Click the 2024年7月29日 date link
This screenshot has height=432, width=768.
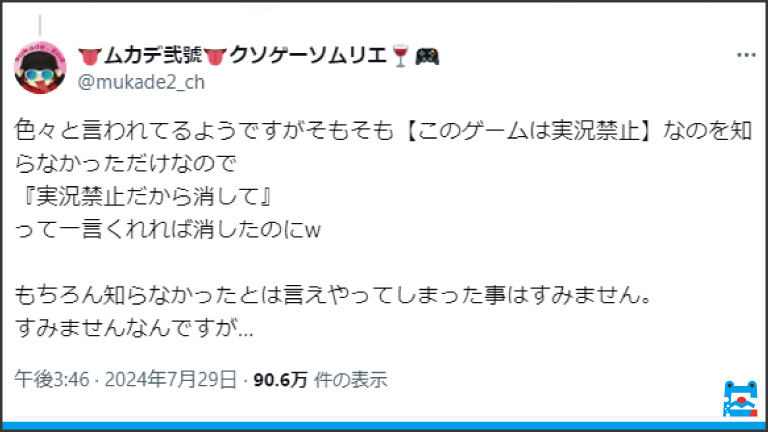170,380
